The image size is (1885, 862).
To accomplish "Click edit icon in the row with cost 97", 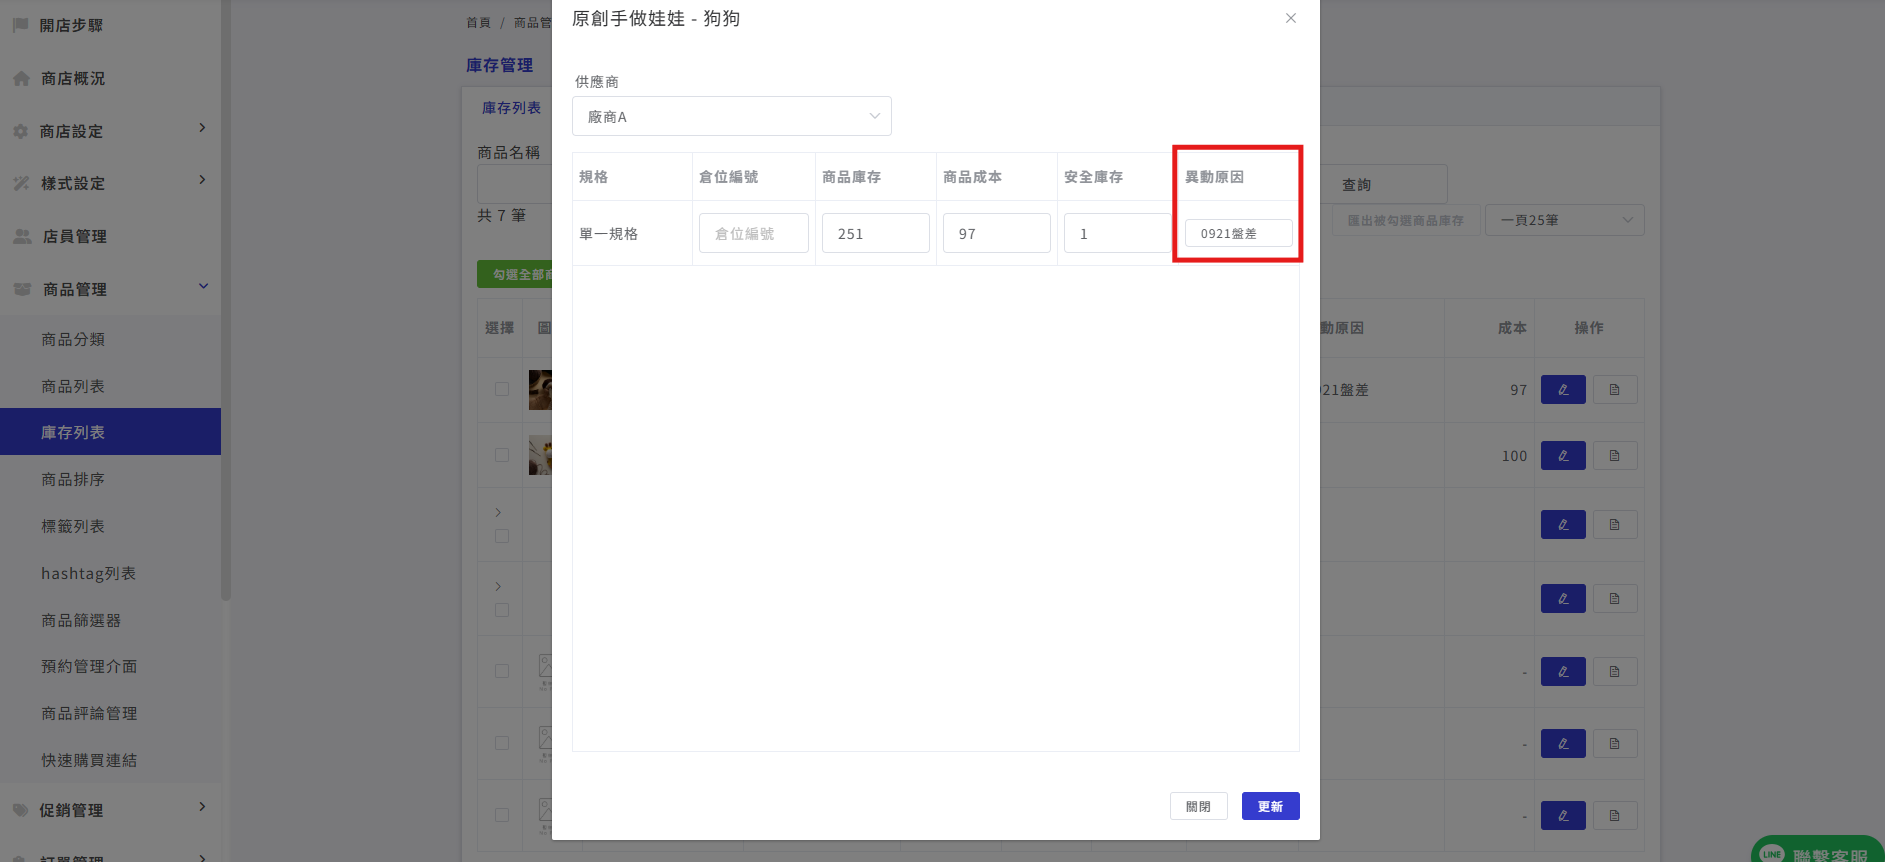I will 1563,390.
